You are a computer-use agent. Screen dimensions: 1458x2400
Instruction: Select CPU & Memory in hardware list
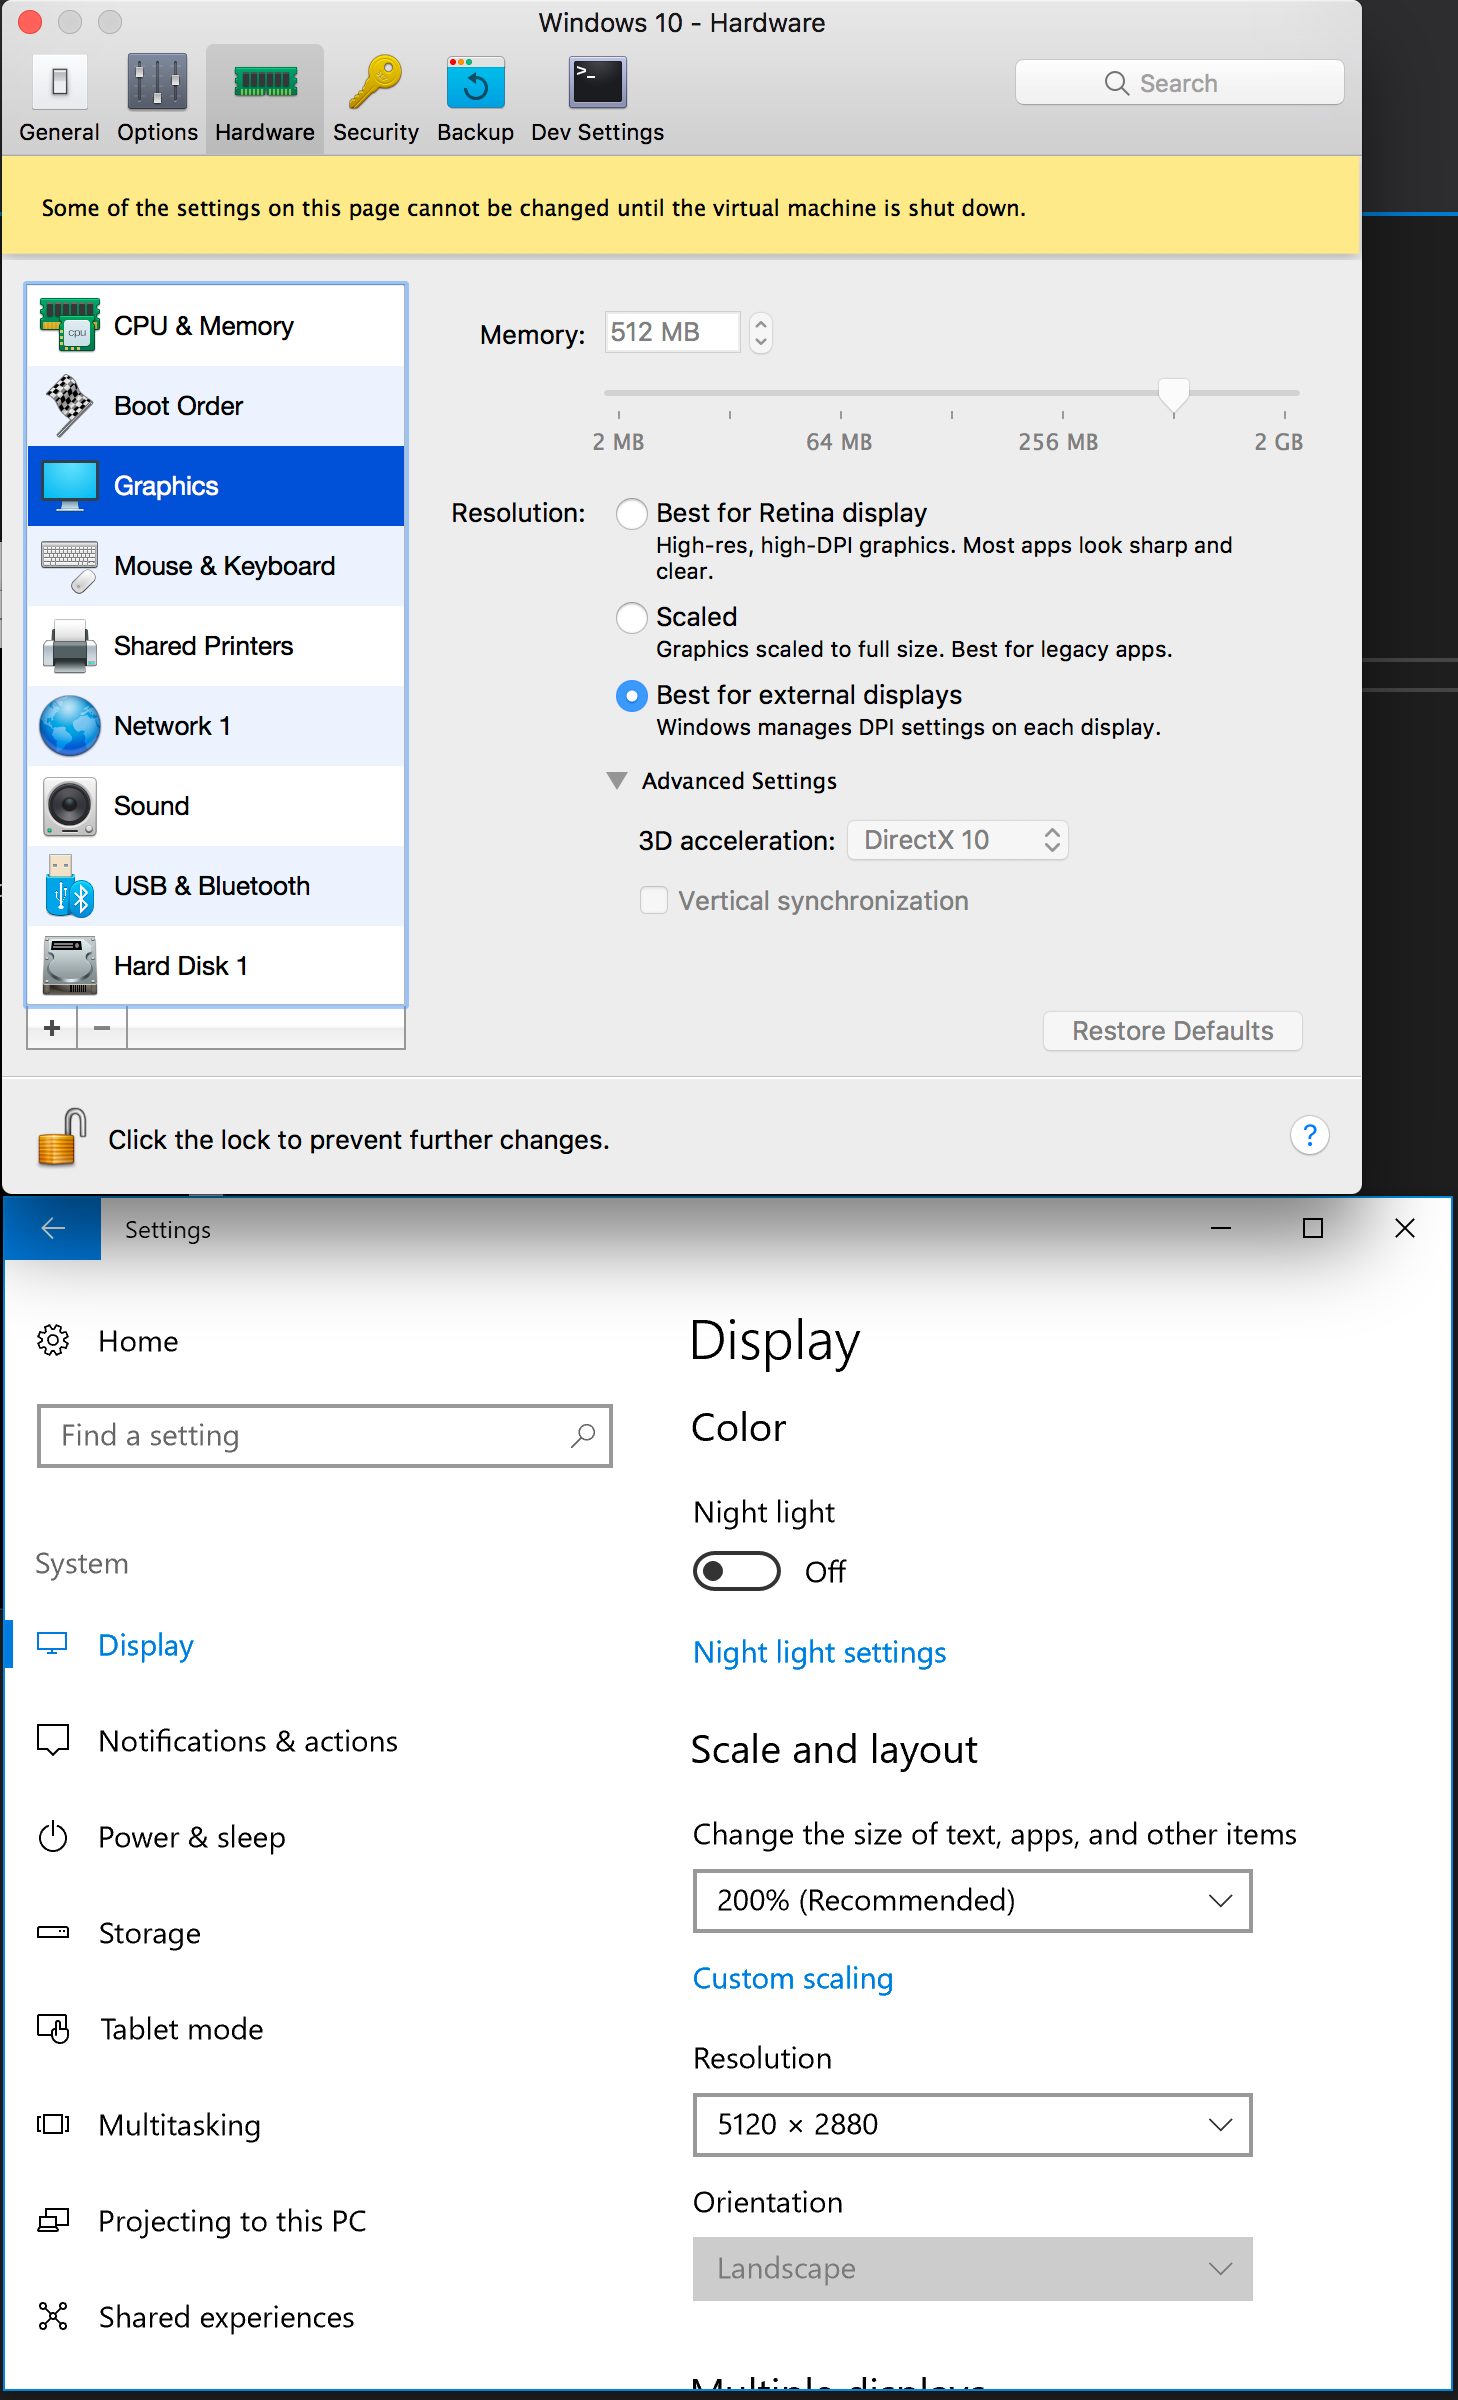[216, 326]
